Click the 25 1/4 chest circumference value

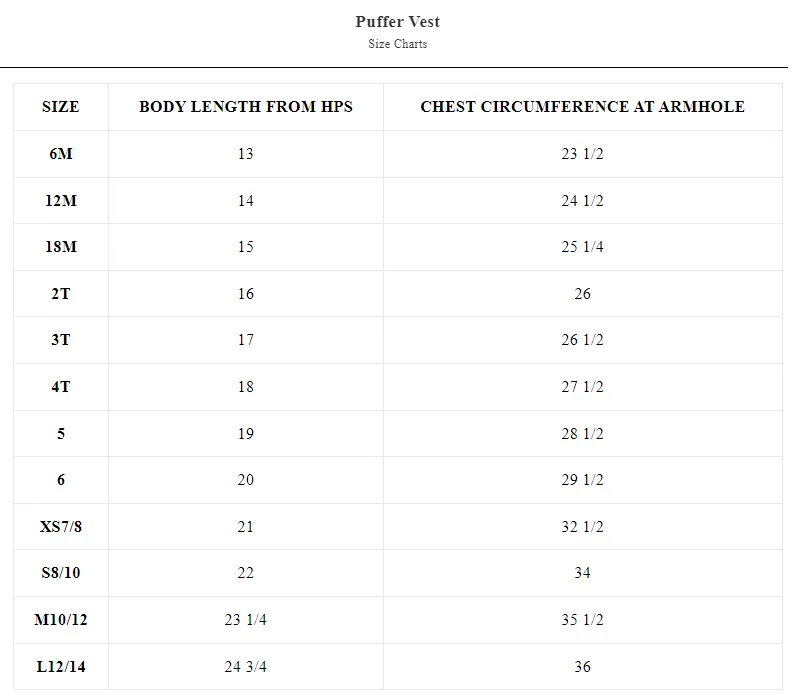pos(583,247)
